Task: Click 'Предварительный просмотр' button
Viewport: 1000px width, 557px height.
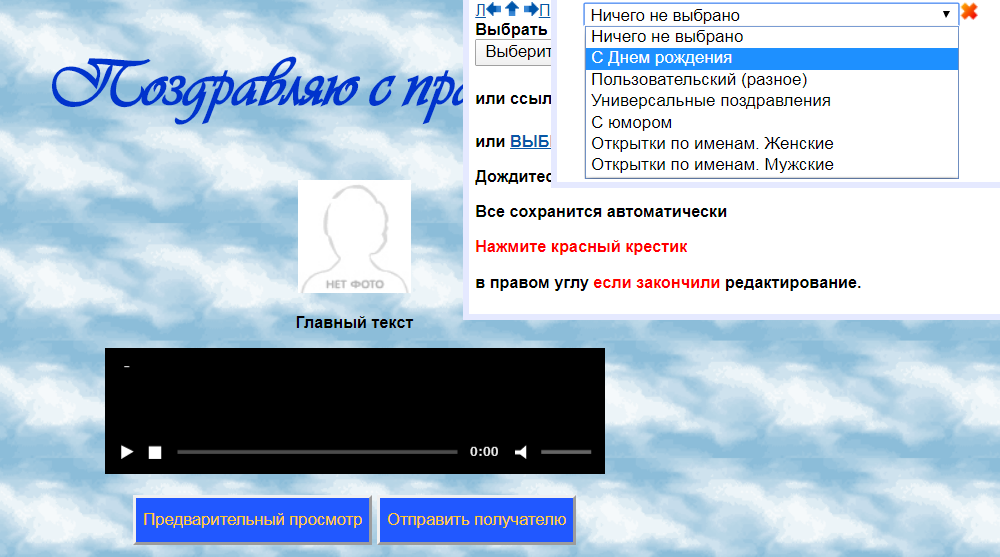Action: point(252,520)
